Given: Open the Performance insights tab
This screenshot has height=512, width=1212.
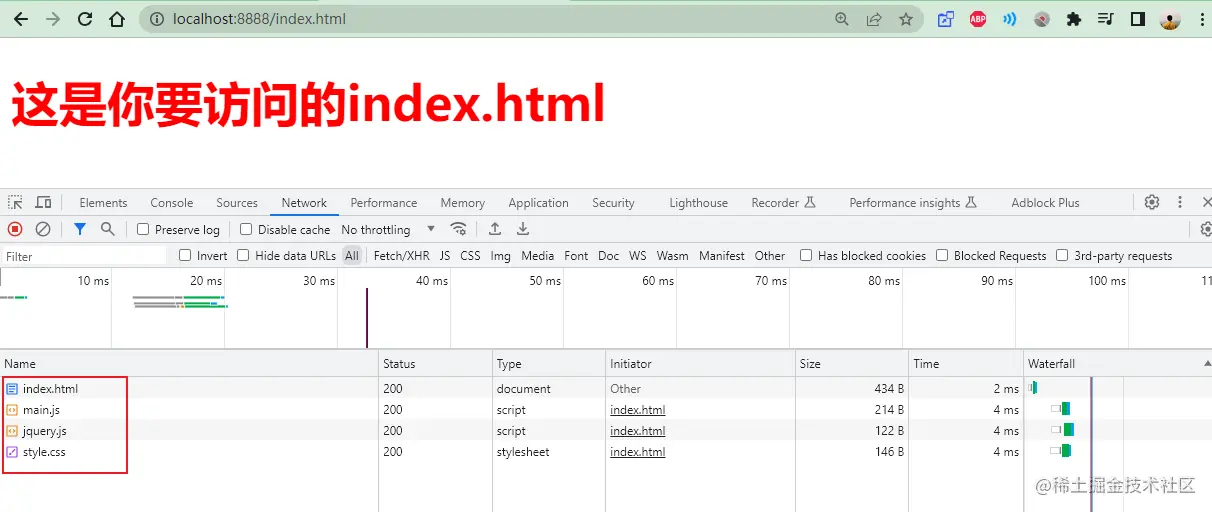Looking at the screenshot, I should click(x=912, y=202).
